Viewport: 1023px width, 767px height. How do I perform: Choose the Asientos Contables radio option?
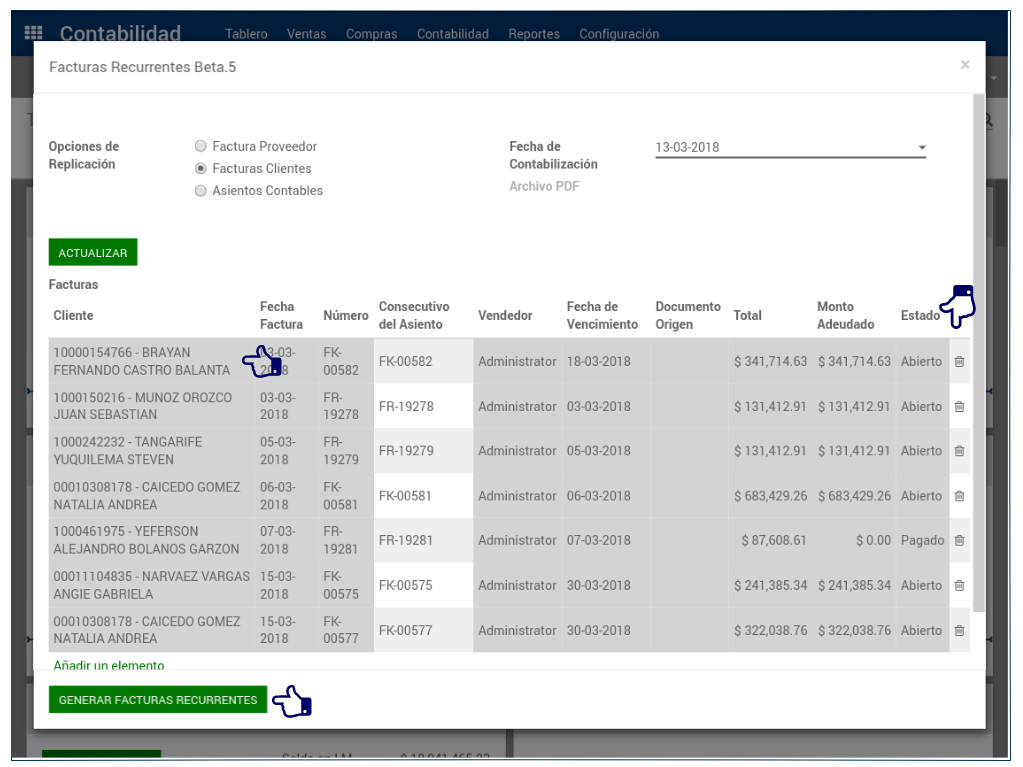[x=201, y=191]
